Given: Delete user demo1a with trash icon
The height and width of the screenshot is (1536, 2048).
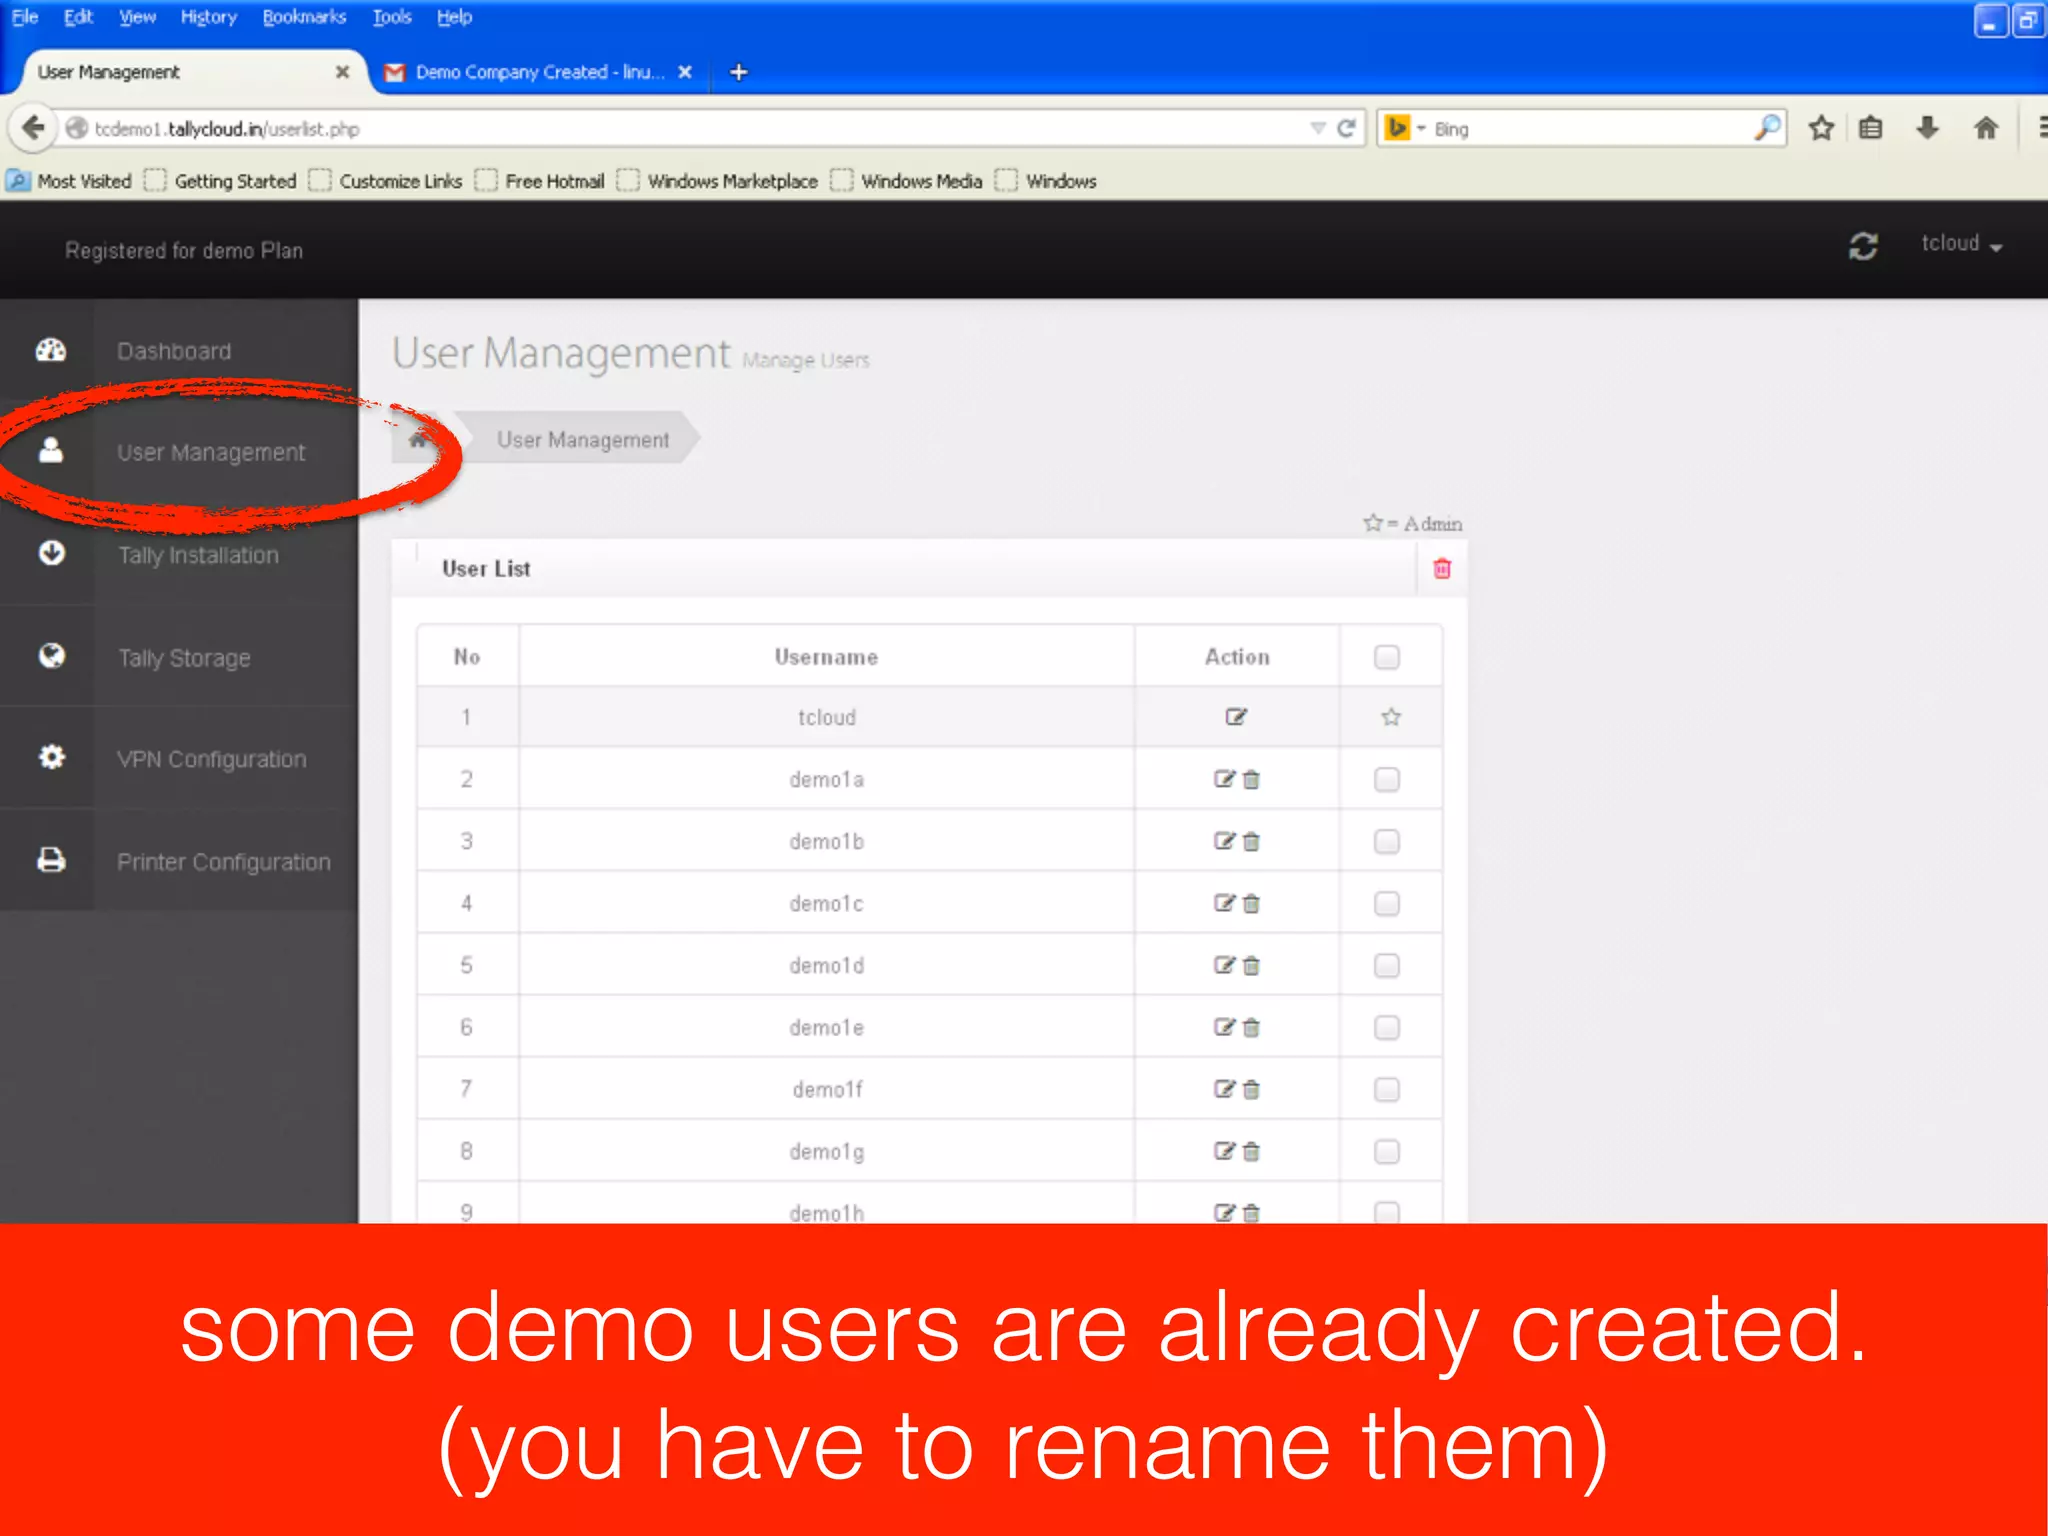Looking at the screenshot, I should click(1251, 780).
